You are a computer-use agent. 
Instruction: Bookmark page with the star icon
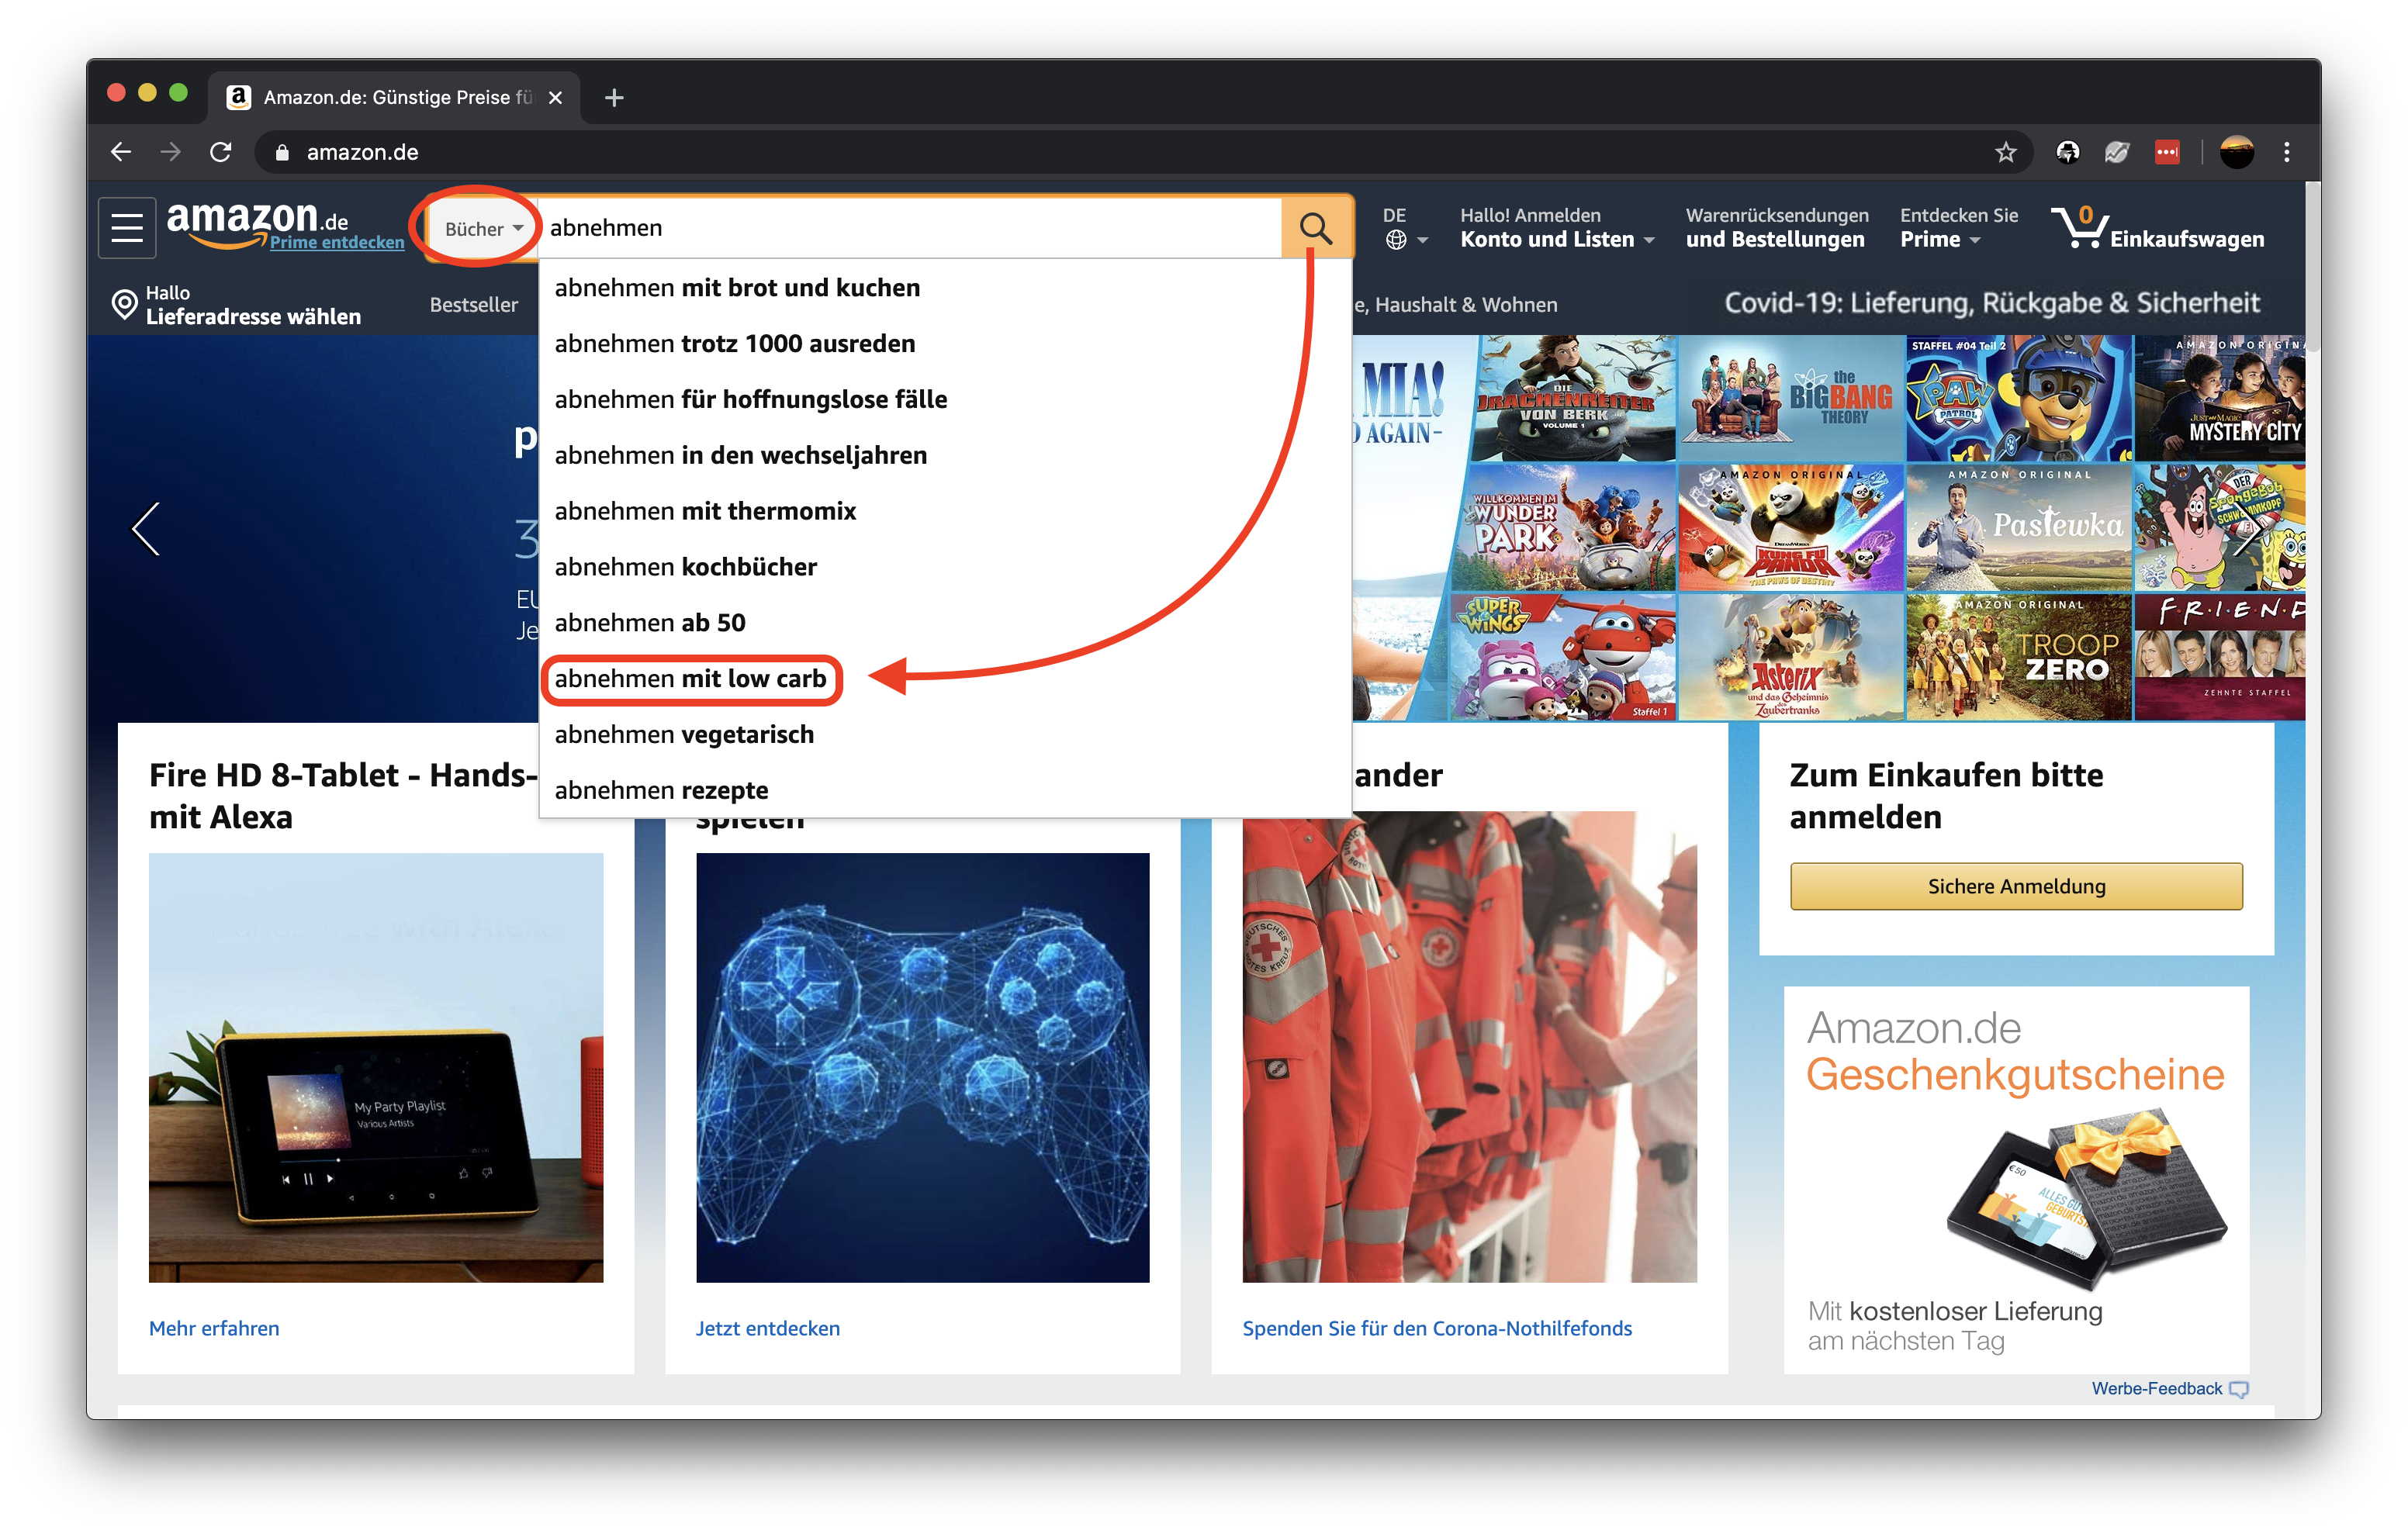(x=2005, y=152)
